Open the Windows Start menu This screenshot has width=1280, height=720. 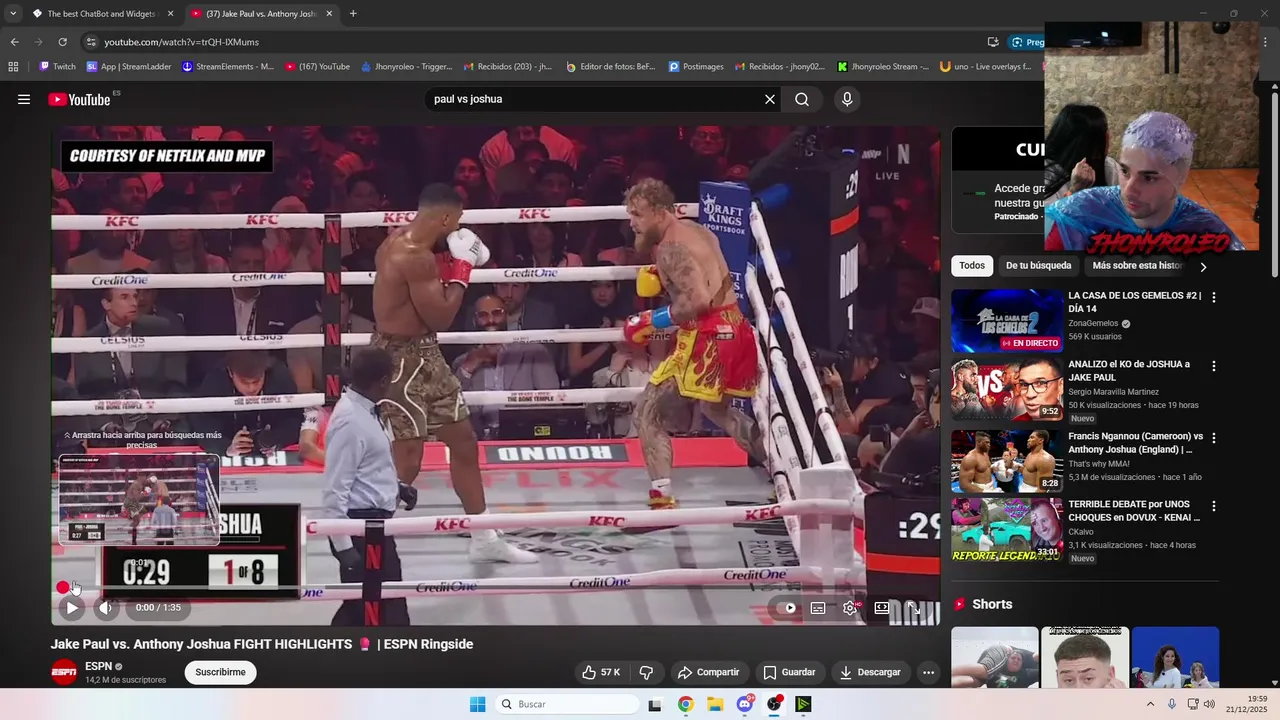click(478, 704)
